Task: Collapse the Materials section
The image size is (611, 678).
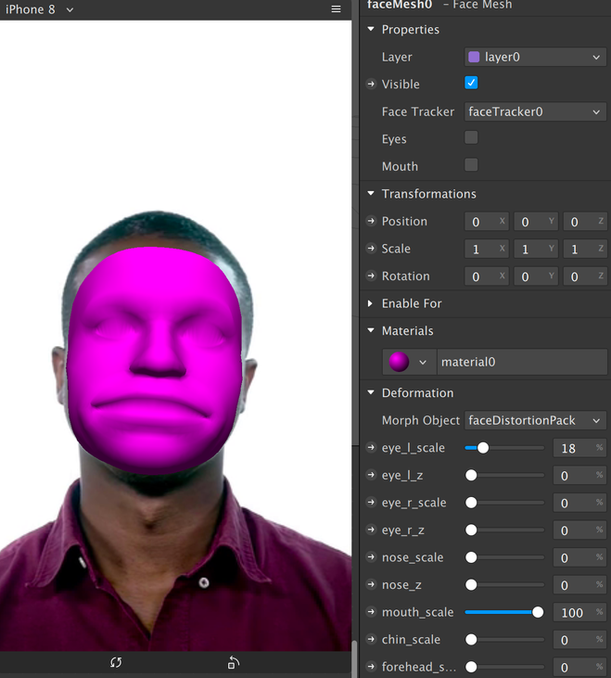Action: pyautogui.click(x=371, y=331)
